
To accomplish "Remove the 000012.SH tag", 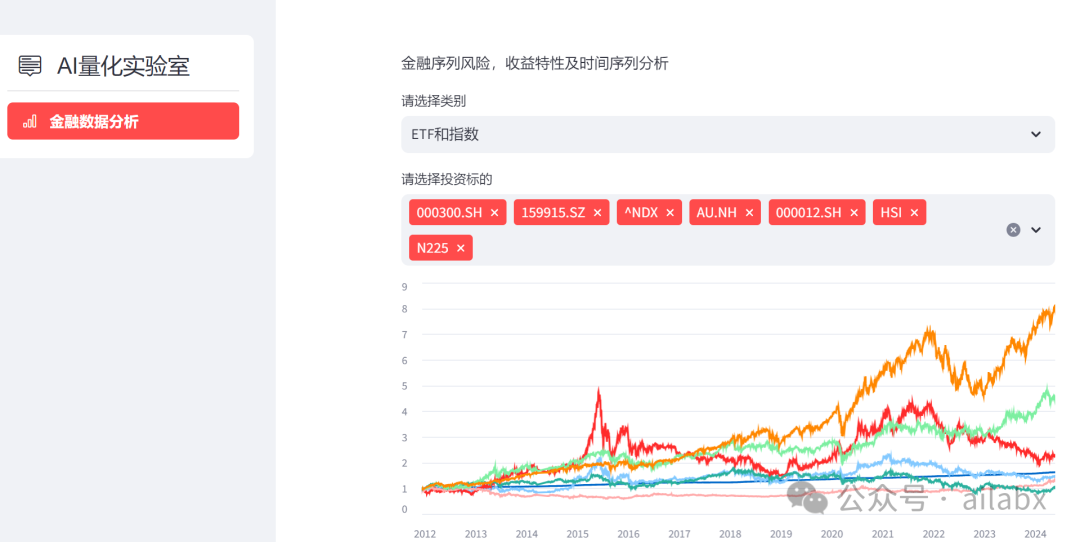I will 854,213.
